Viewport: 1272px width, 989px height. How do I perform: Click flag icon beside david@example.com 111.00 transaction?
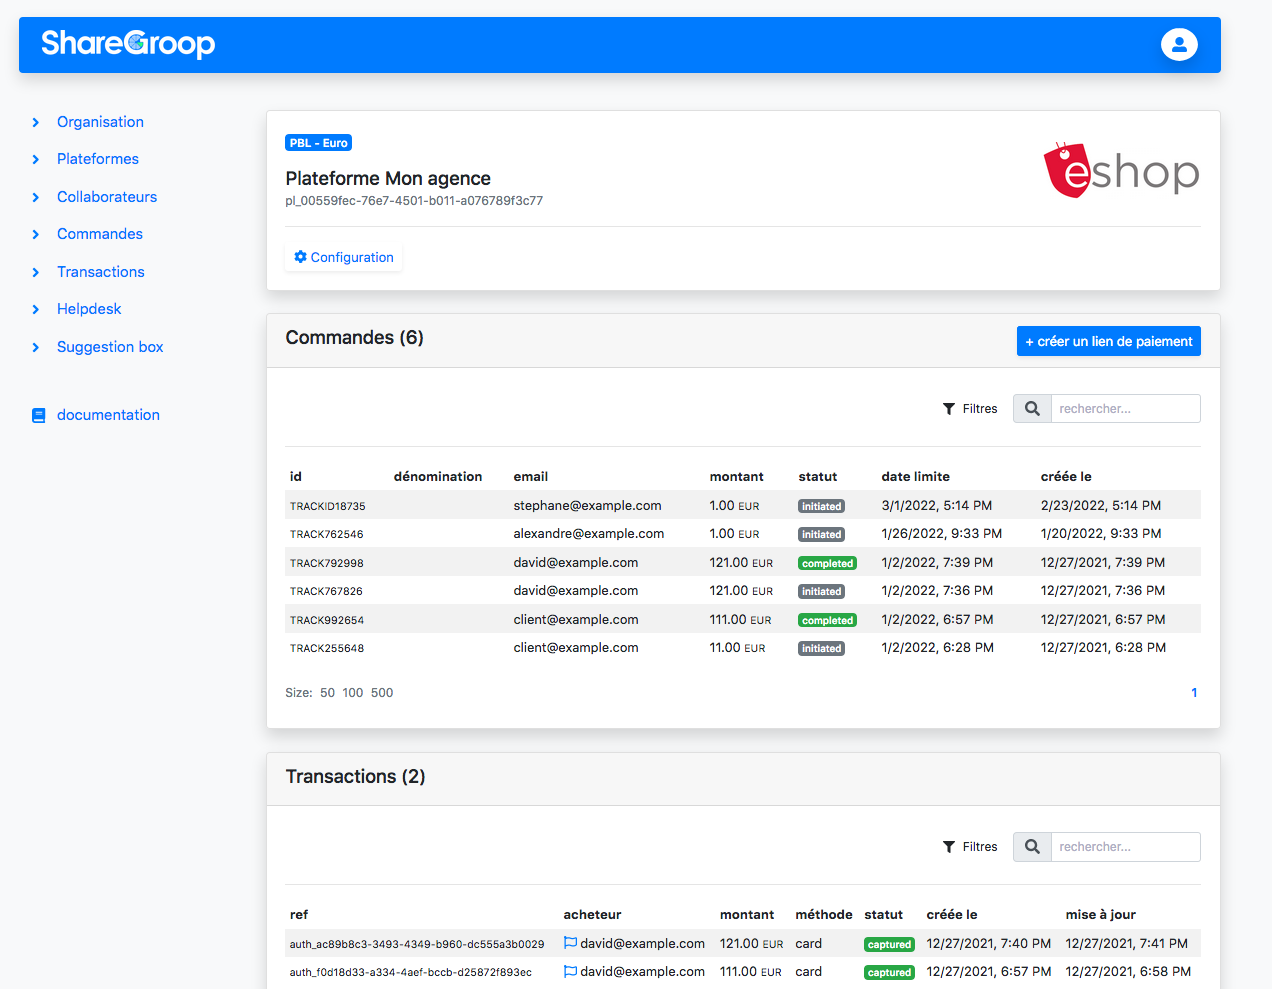coord(570,971)
